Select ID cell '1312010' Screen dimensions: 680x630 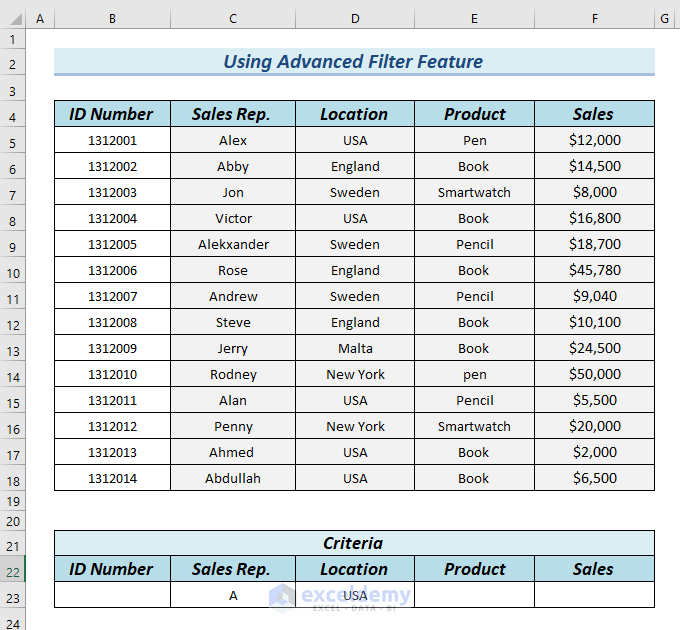pos(112,374)
